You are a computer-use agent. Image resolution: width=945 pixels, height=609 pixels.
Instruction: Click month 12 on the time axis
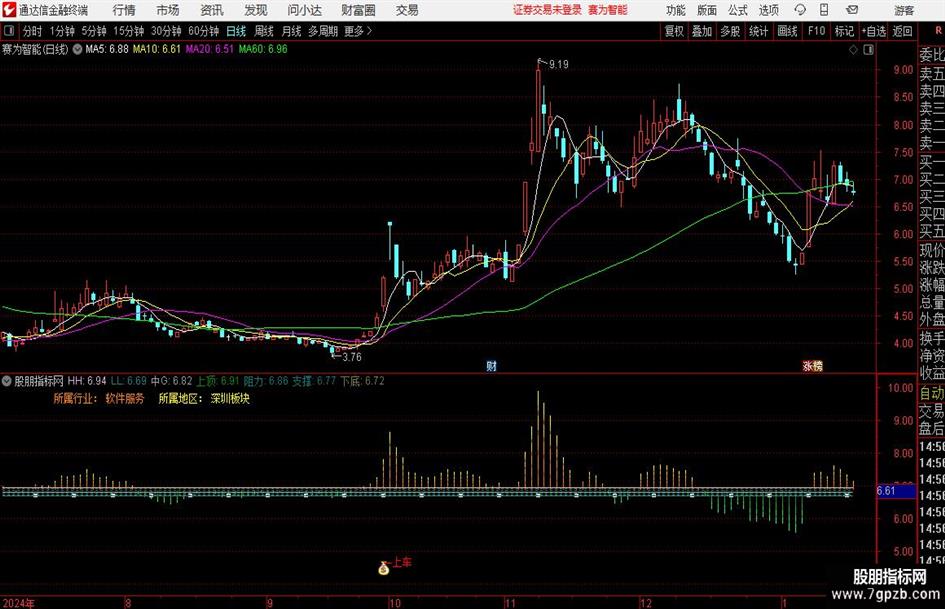[x=645, y=603]
